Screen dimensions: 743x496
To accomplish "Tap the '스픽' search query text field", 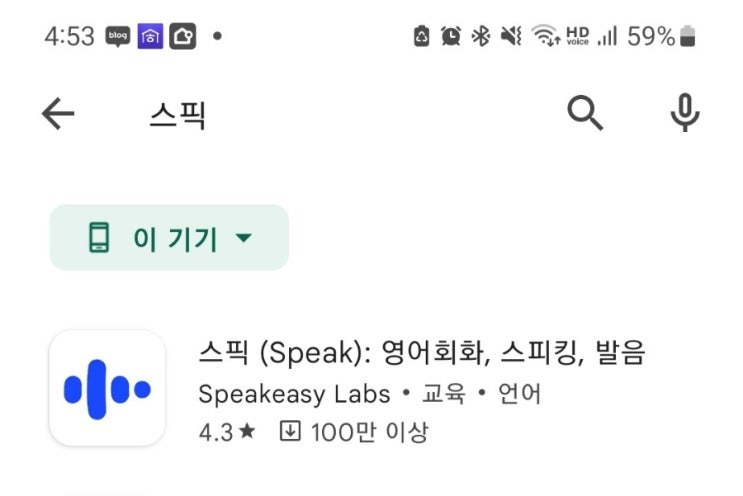I will tap(177, 115).
